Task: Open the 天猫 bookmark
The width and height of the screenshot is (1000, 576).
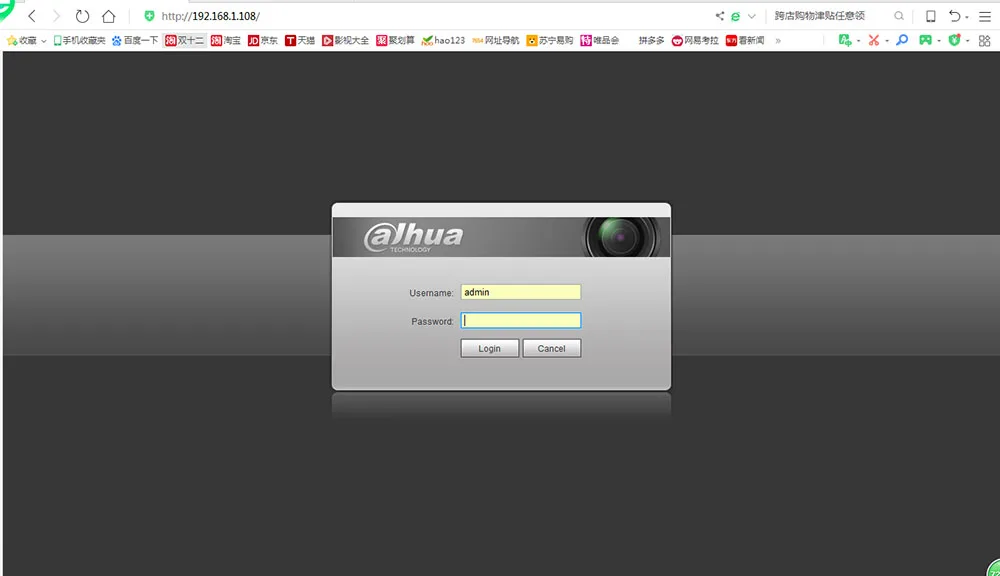Action: pos(300,40)
